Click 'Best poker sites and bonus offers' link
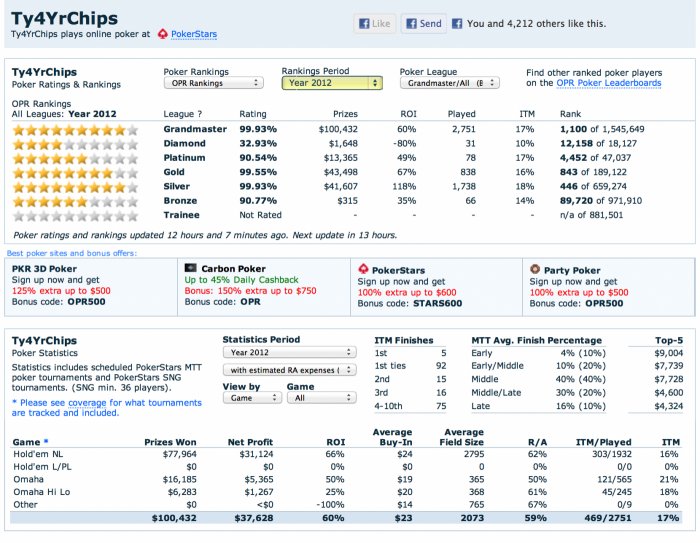The image size is (700, 543). 72,253
